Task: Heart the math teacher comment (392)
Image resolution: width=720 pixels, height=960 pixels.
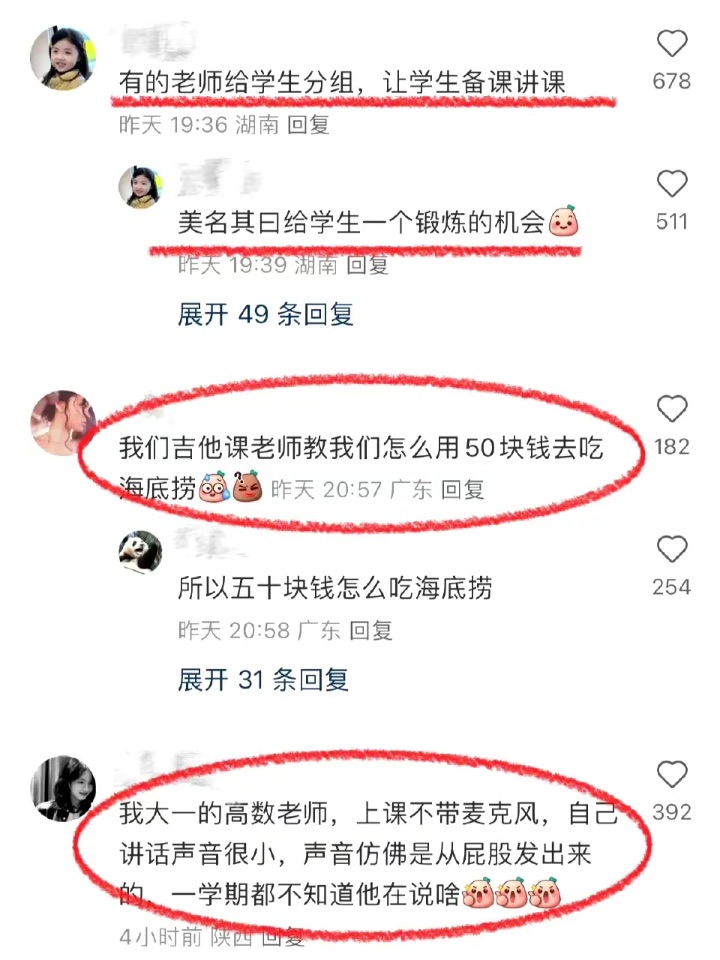Action: tap(672, 774)
